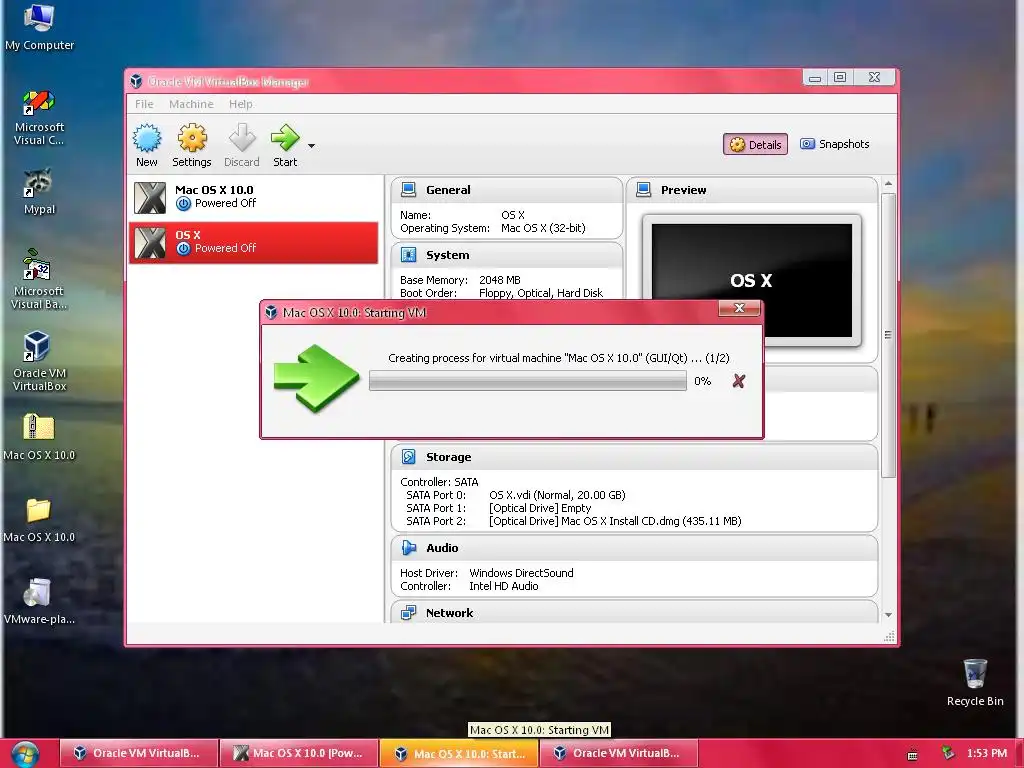Screen dimensions: 1024x768
Task: Click the green tray icon beside clock
Action: [948, 753]
